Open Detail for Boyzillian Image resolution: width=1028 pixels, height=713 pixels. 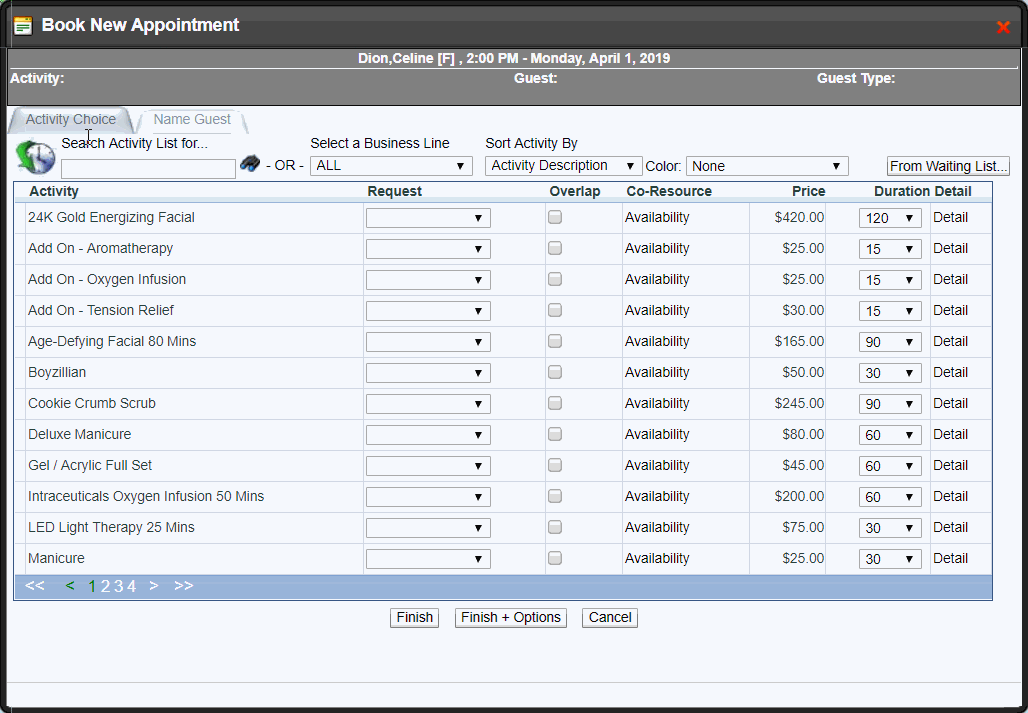click(x=951, y=372)
